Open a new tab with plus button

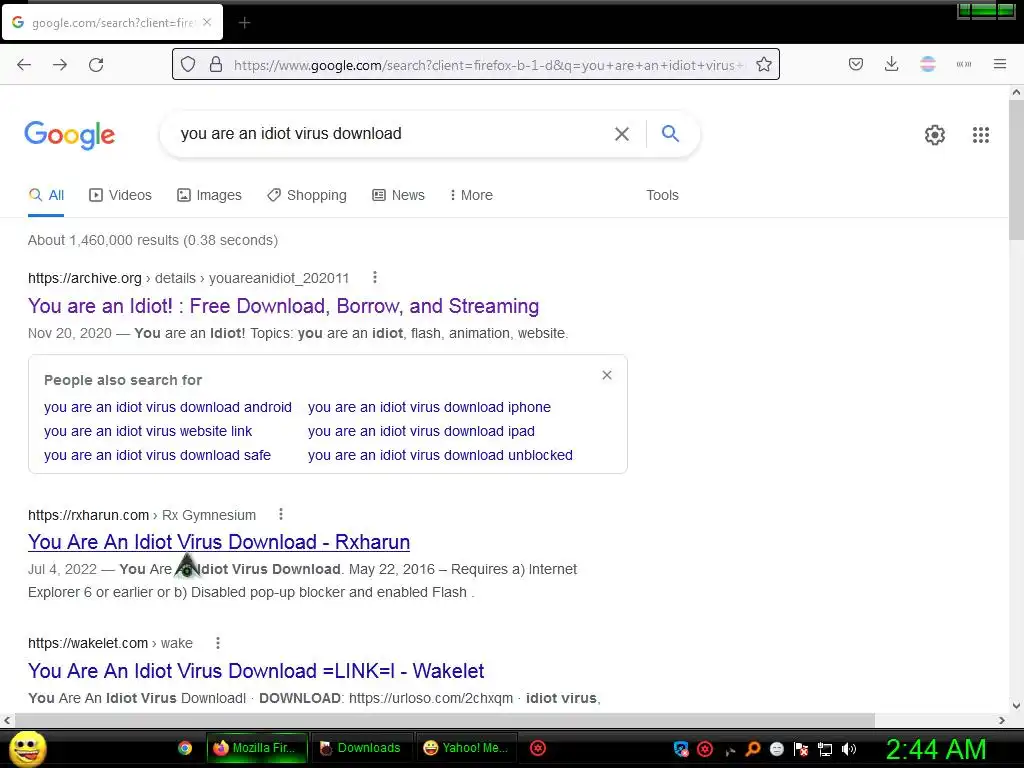tap(244, 23)
